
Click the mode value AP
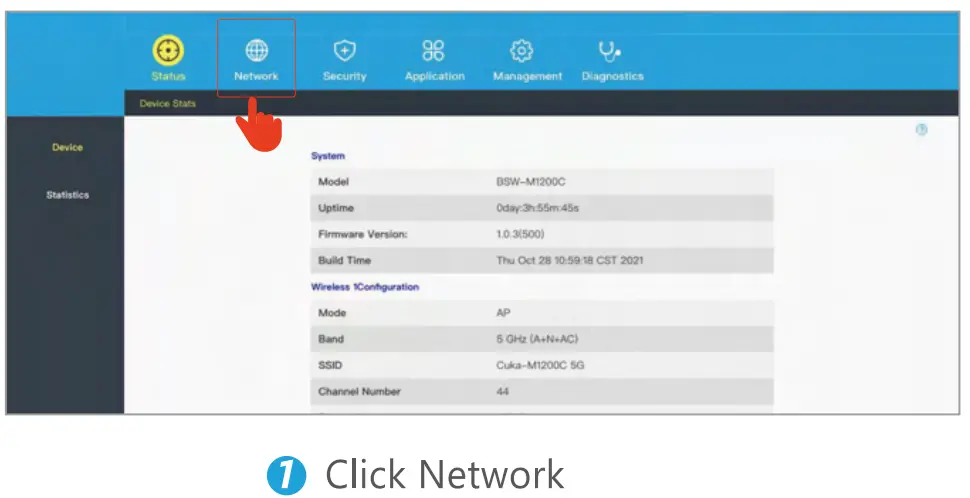click(x=504, y=313)
